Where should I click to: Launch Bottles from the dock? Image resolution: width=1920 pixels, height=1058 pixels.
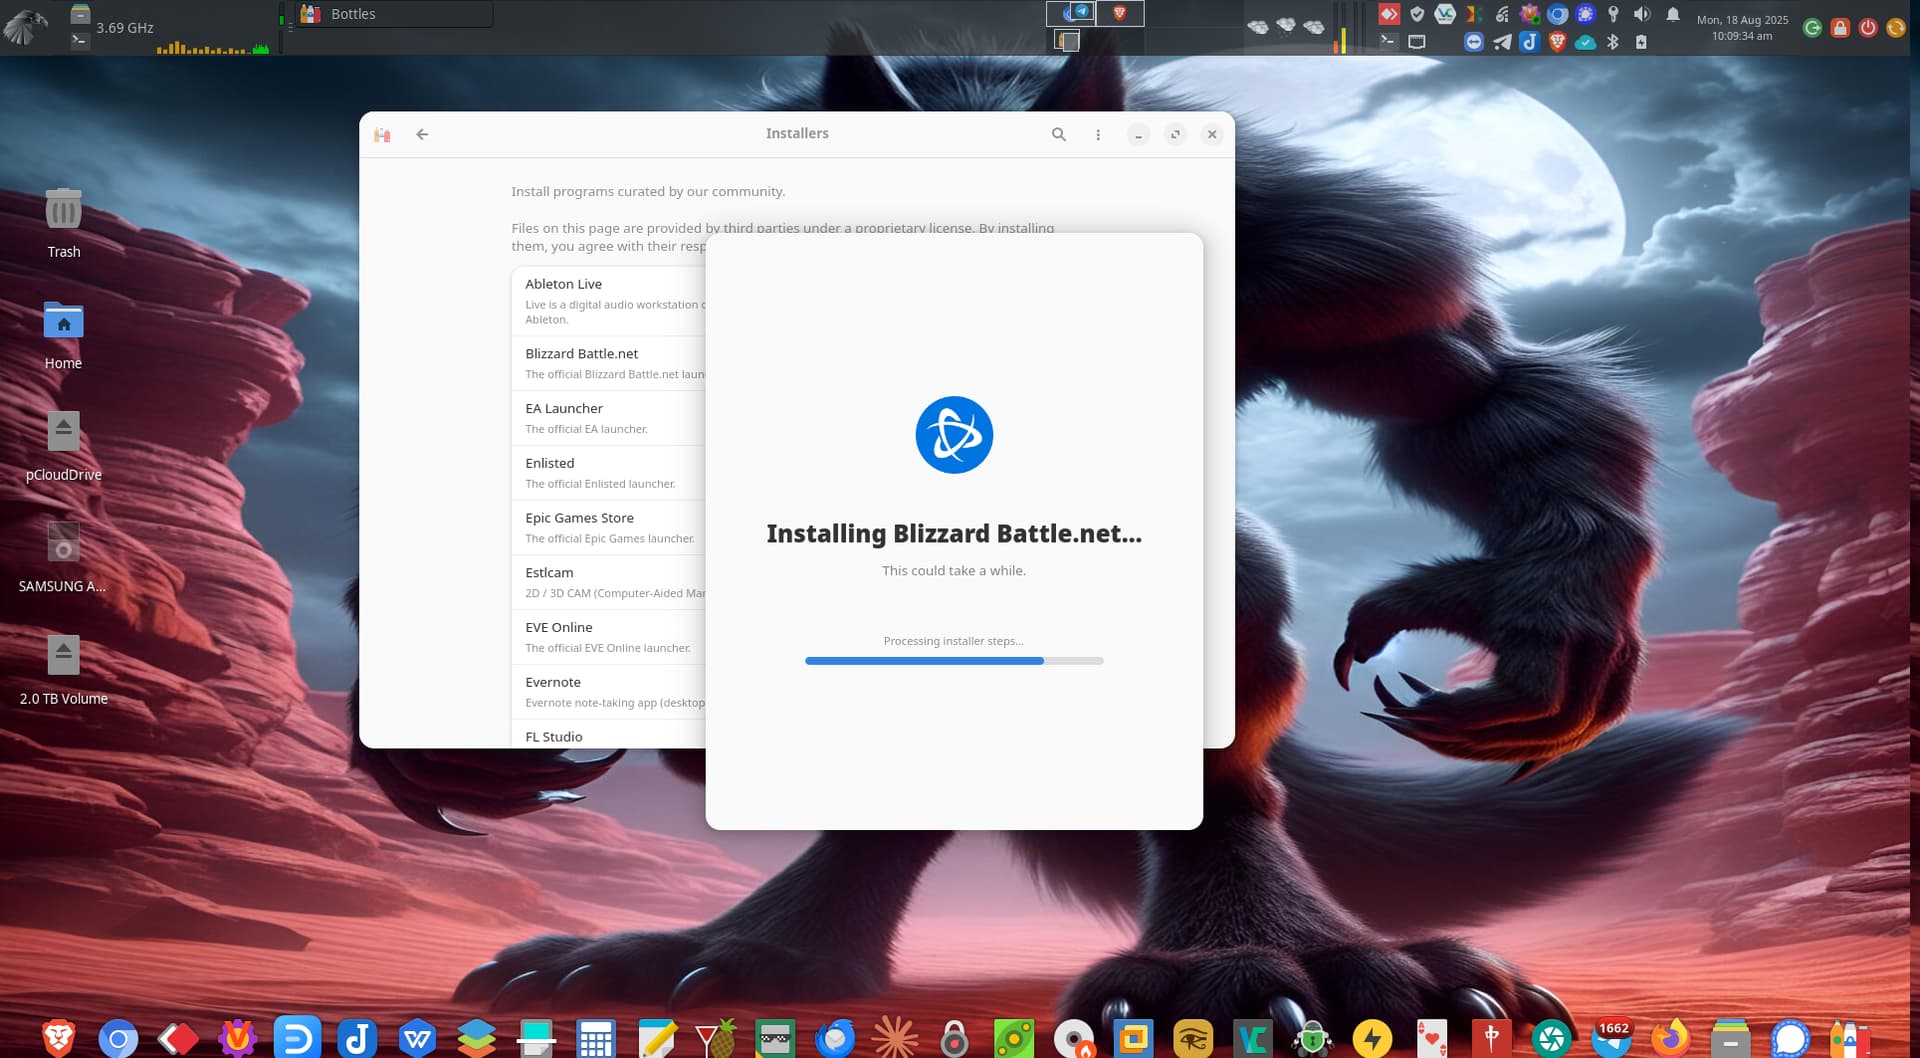(1850, 1038)
